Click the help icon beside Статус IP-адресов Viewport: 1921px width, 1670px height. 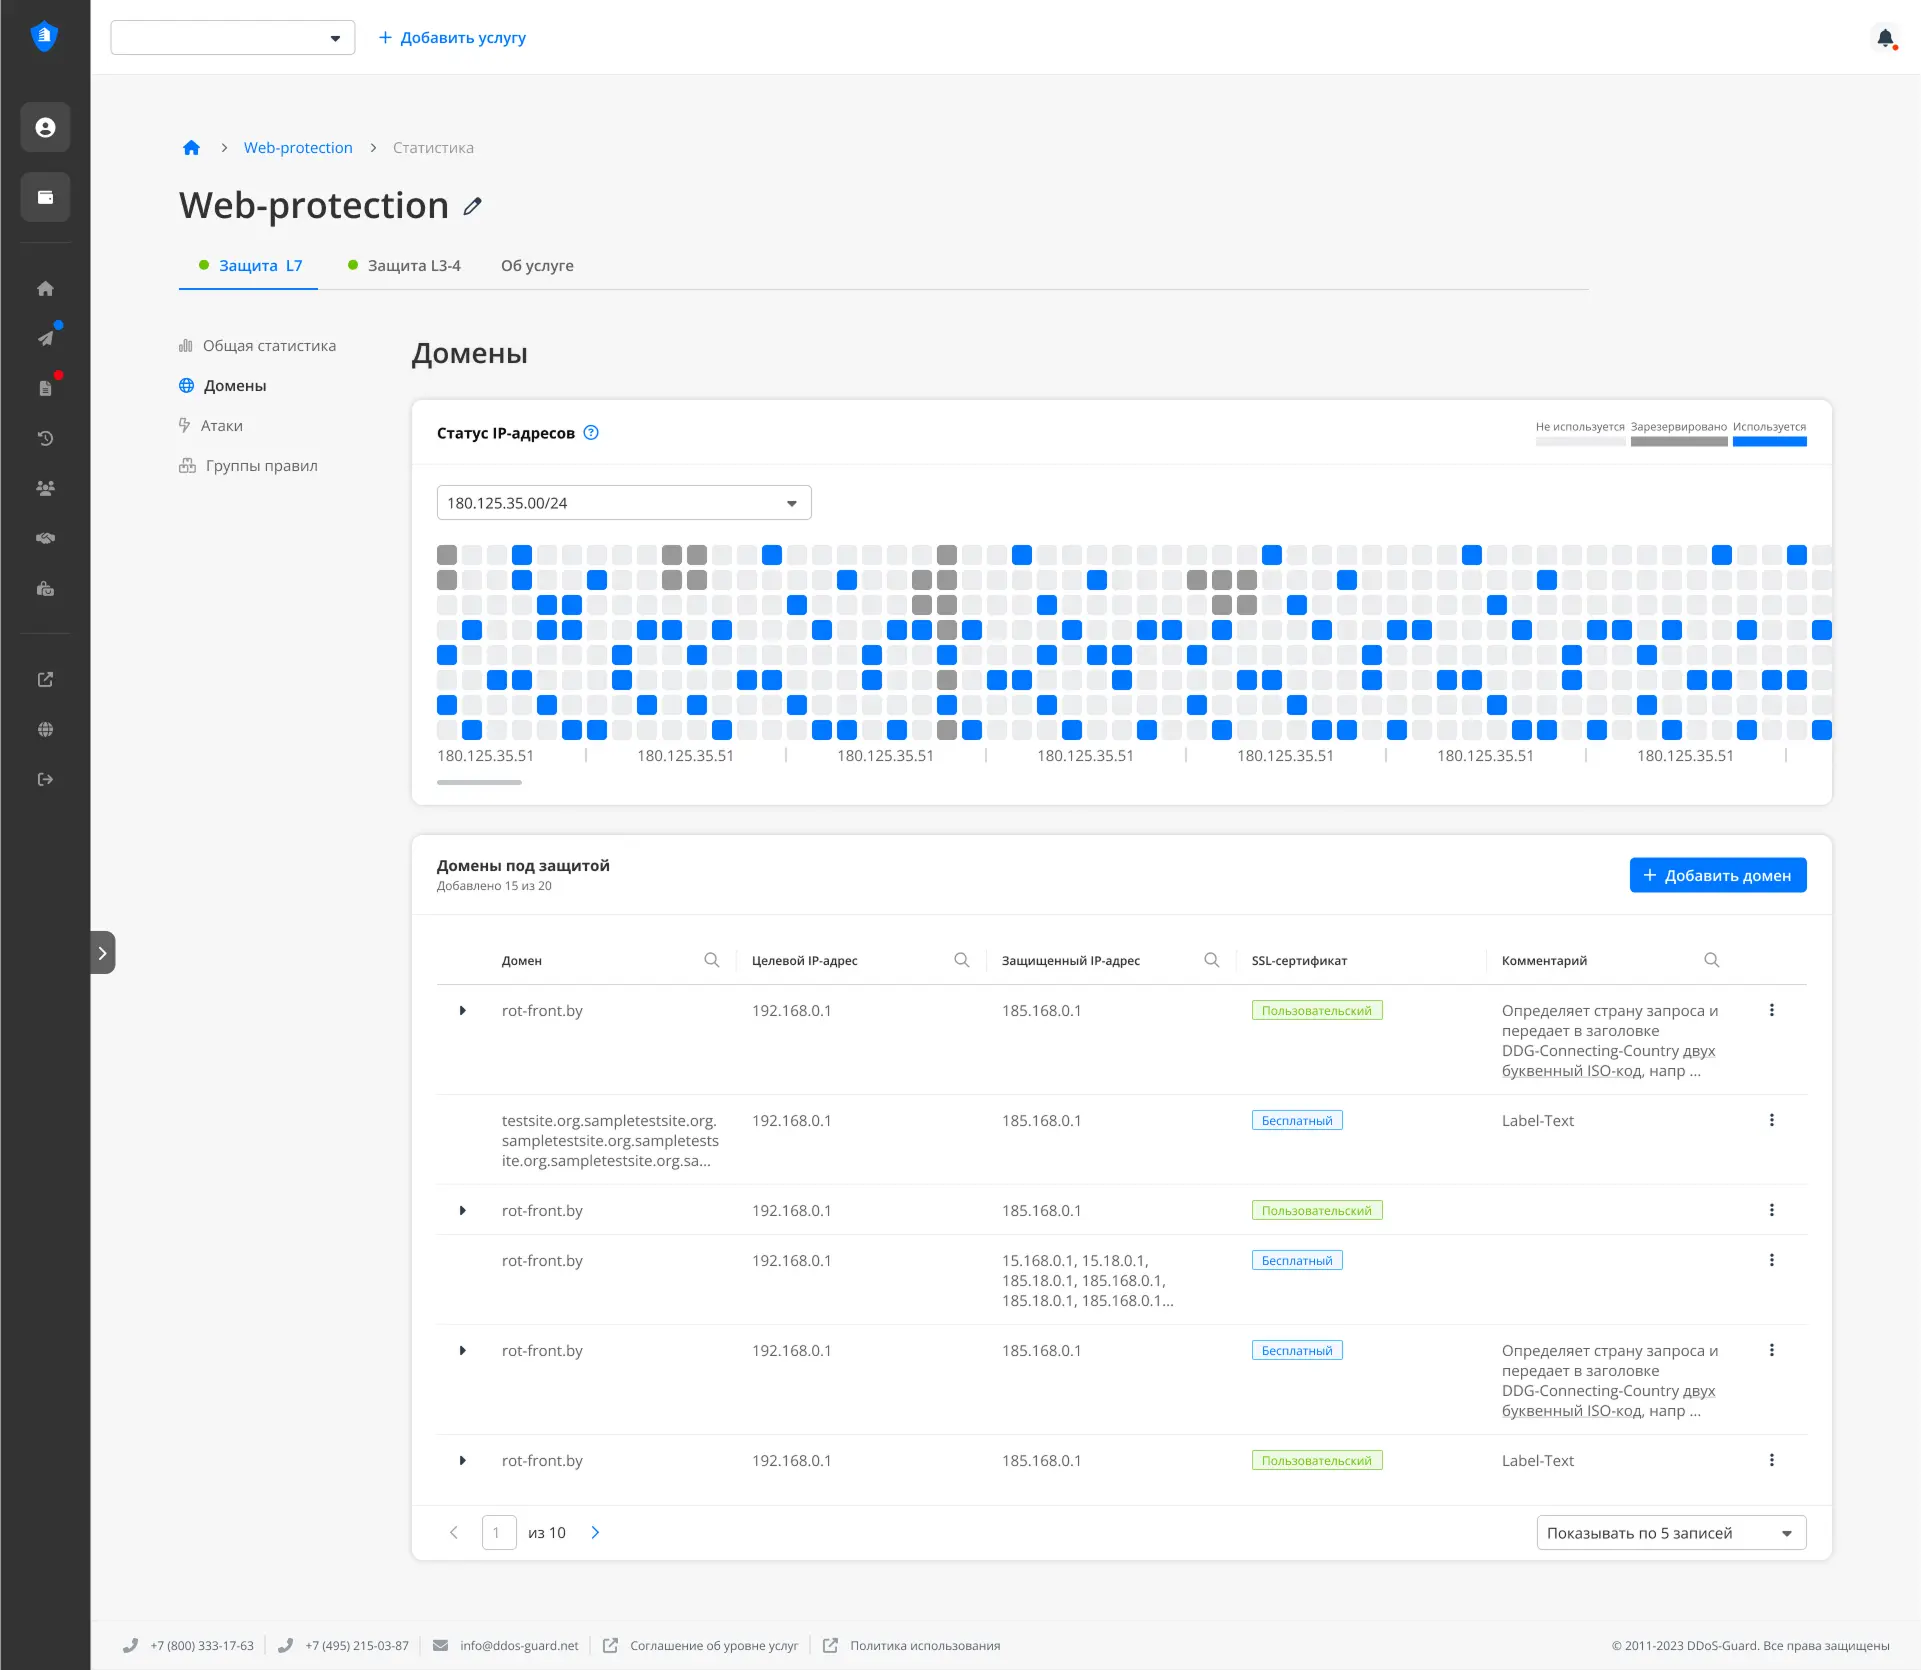[591, 433]
